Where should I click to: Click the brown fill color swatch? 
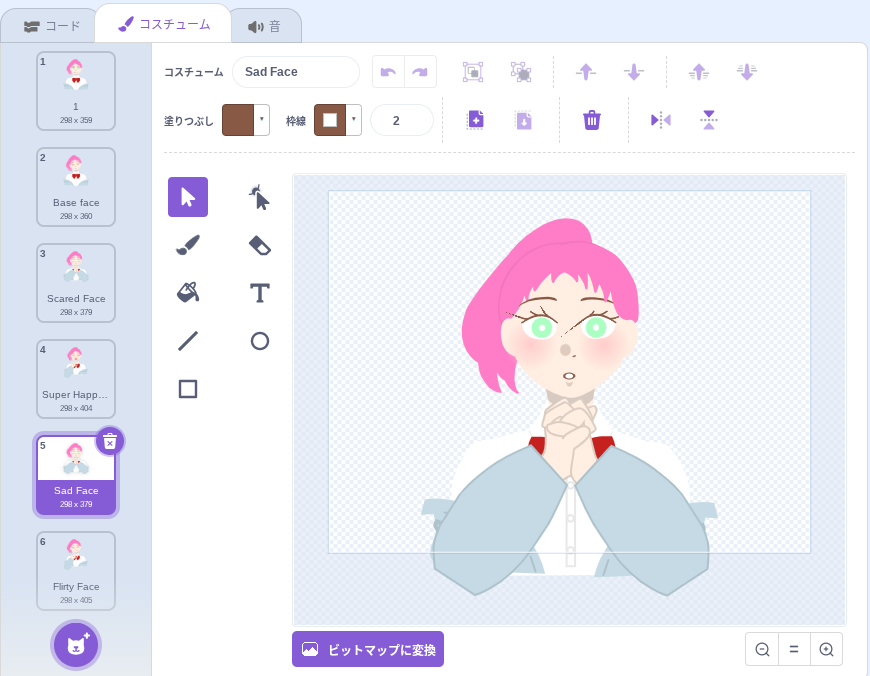[x=238, y=120]
